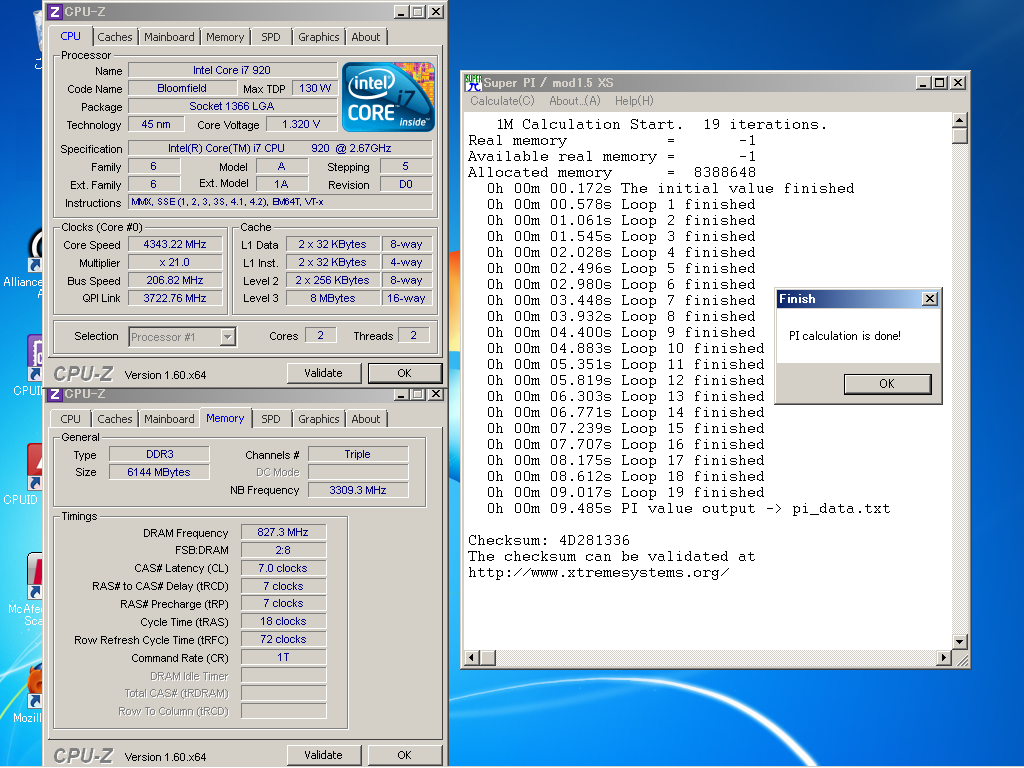
Task: Click the Super PI horizontal scrollbar right arrow
Action: pyautogui.click(x=944, y=658)
